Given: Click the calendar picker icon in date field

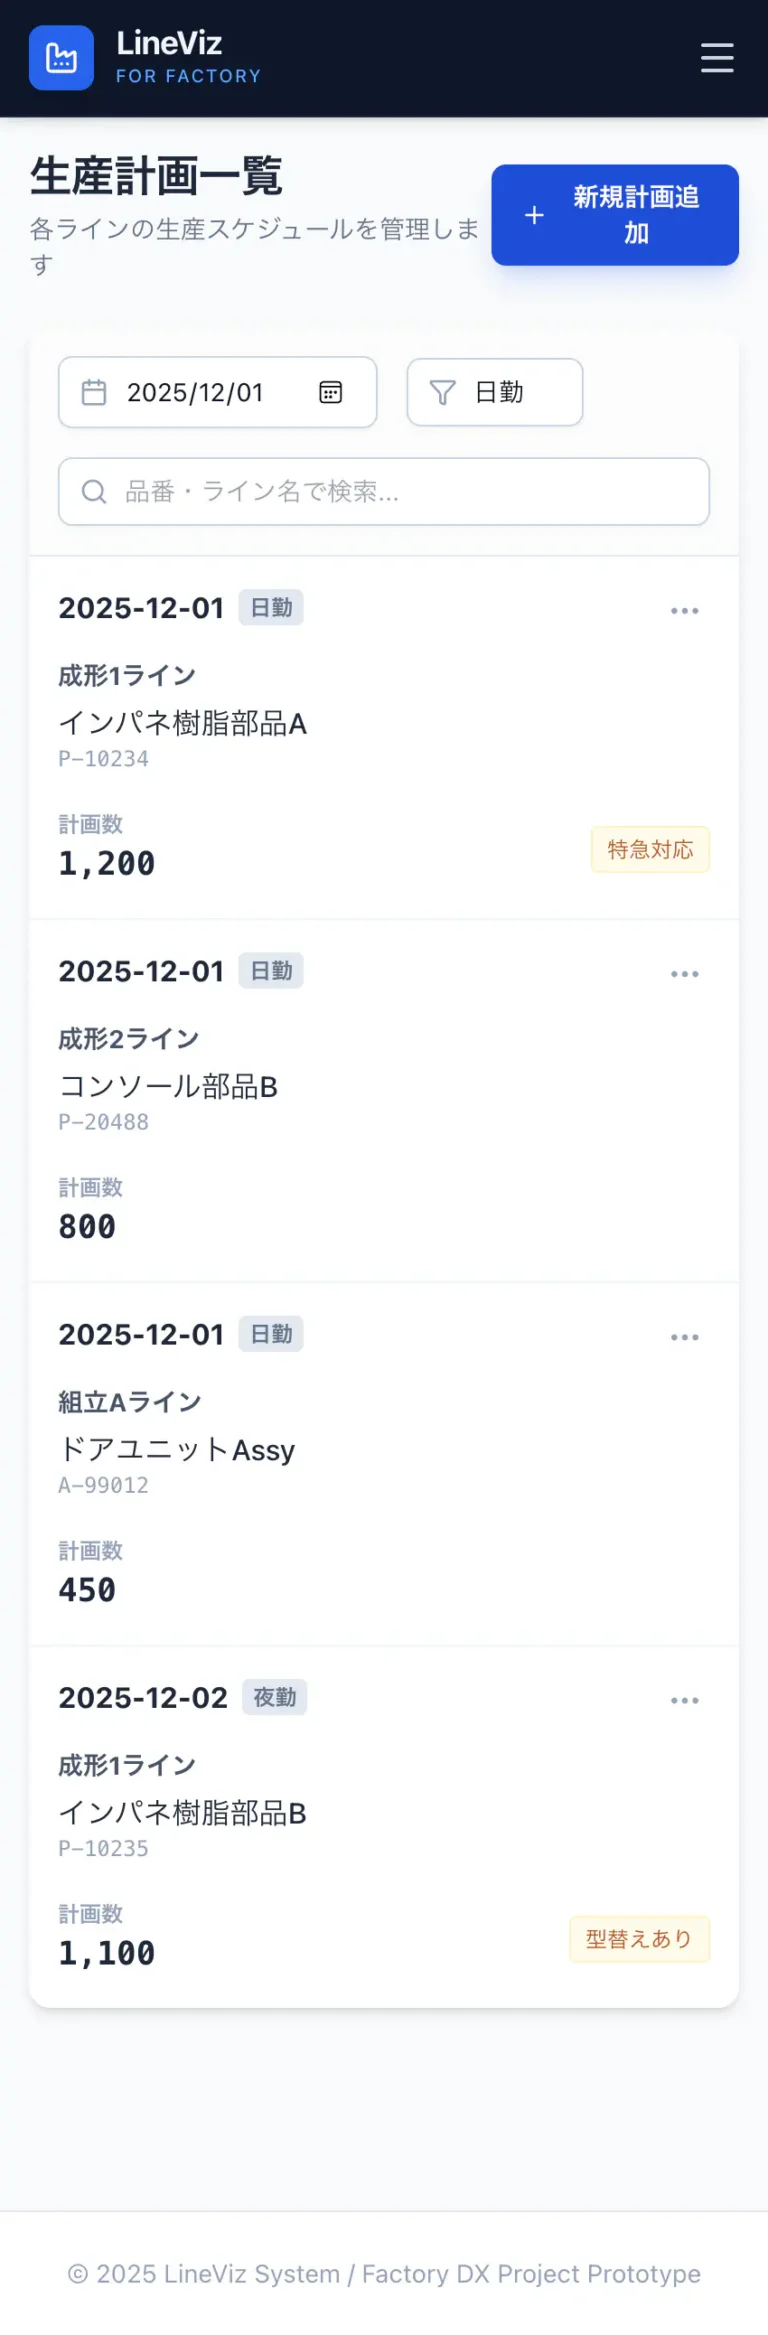Looking at the screenshot, I should [x=330, y=392].
